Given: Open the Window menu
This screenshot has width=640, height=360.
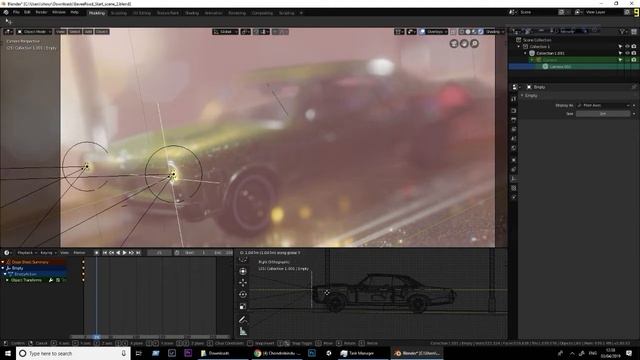Looking at the screenshot, I should 59,12.
